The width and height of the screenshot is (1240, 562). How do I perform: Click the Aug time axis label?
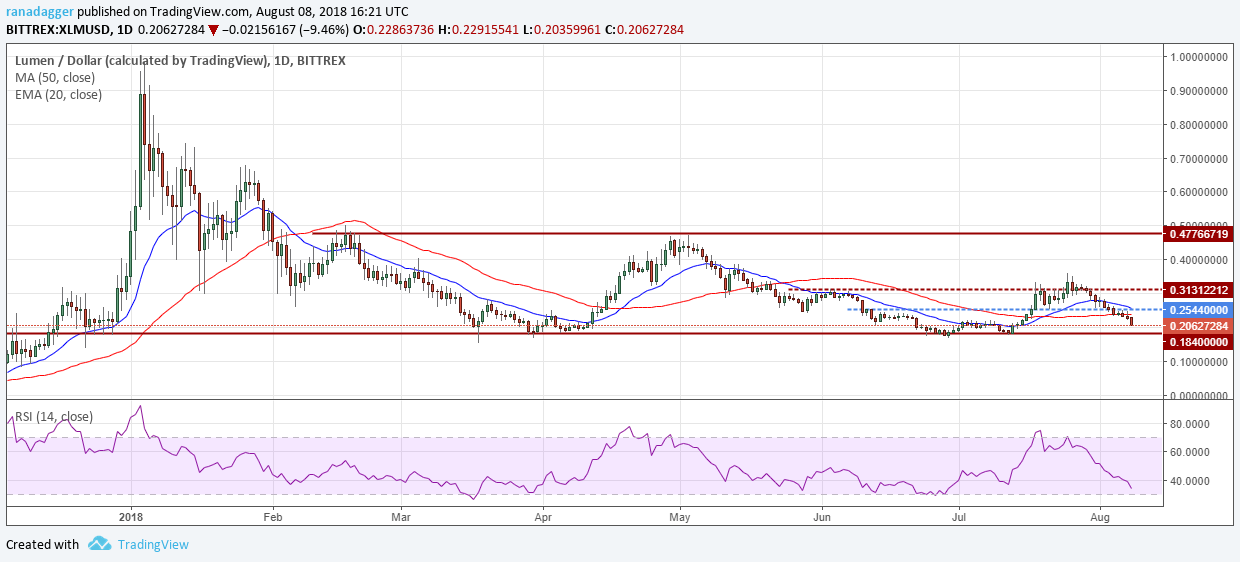tap(1099, 517)
